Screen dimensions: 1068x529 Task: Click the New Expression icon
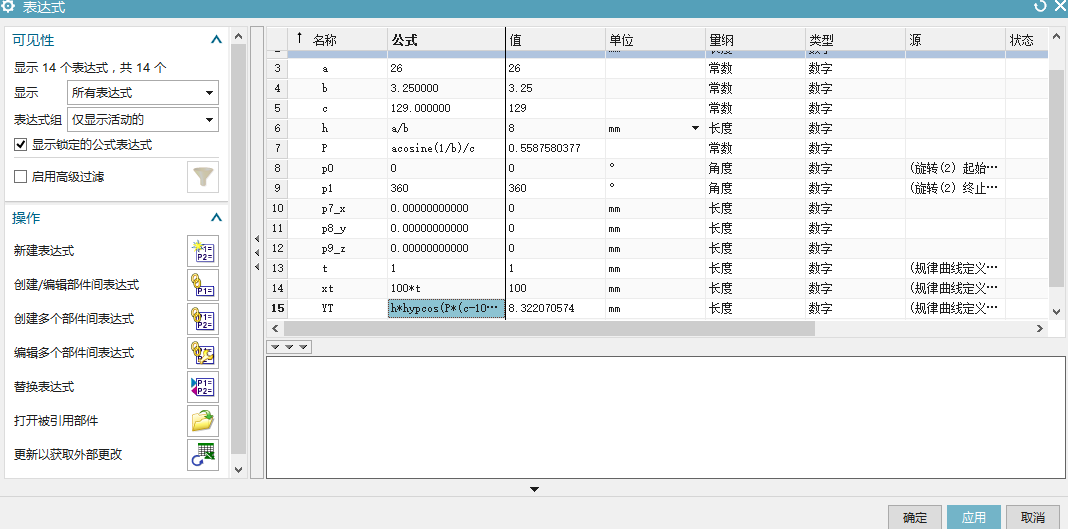click(203, 251)
